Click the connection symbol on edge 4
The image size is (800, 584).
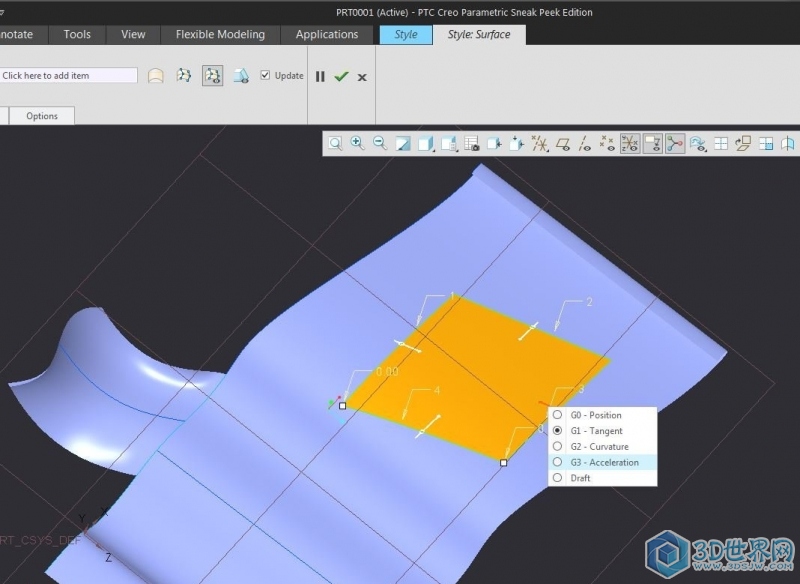[x=428, y=425]
